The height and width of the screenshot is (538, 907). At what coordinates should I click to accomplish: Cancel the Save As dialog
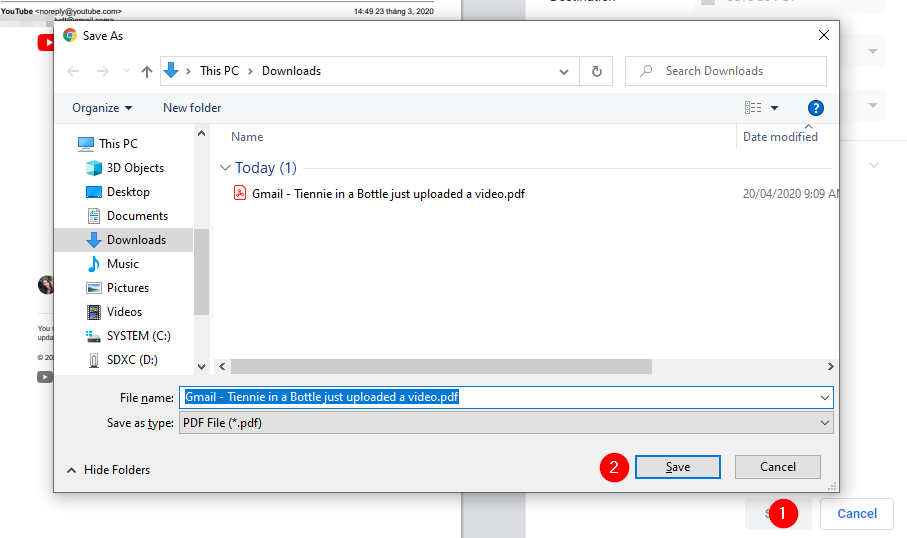777,467
